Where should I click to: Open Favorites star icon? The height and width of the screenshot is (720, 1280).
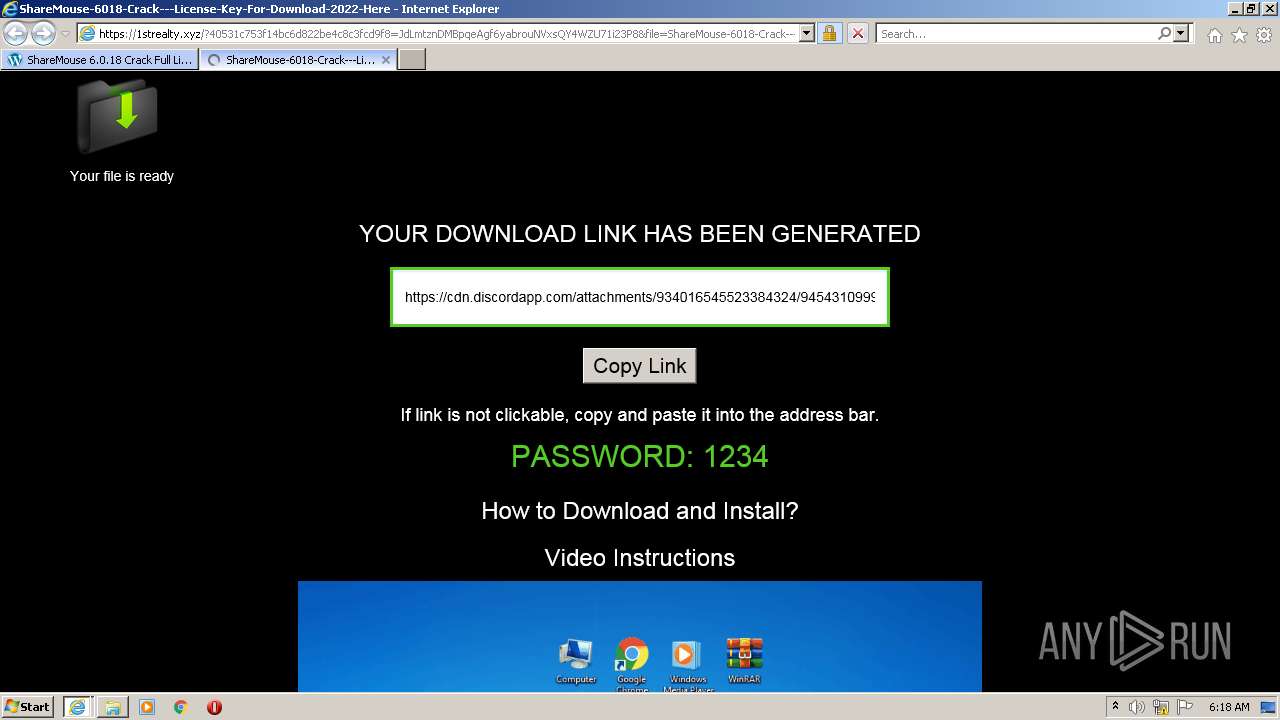1239,35
